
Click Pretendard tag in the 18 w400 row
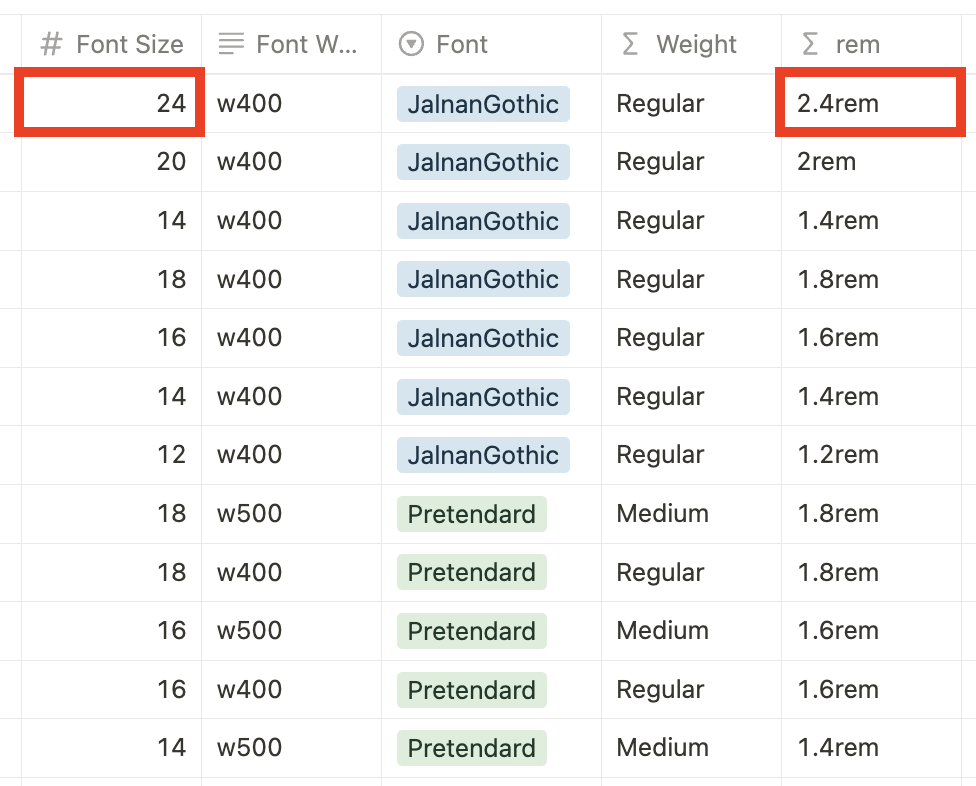coord(472,572)
